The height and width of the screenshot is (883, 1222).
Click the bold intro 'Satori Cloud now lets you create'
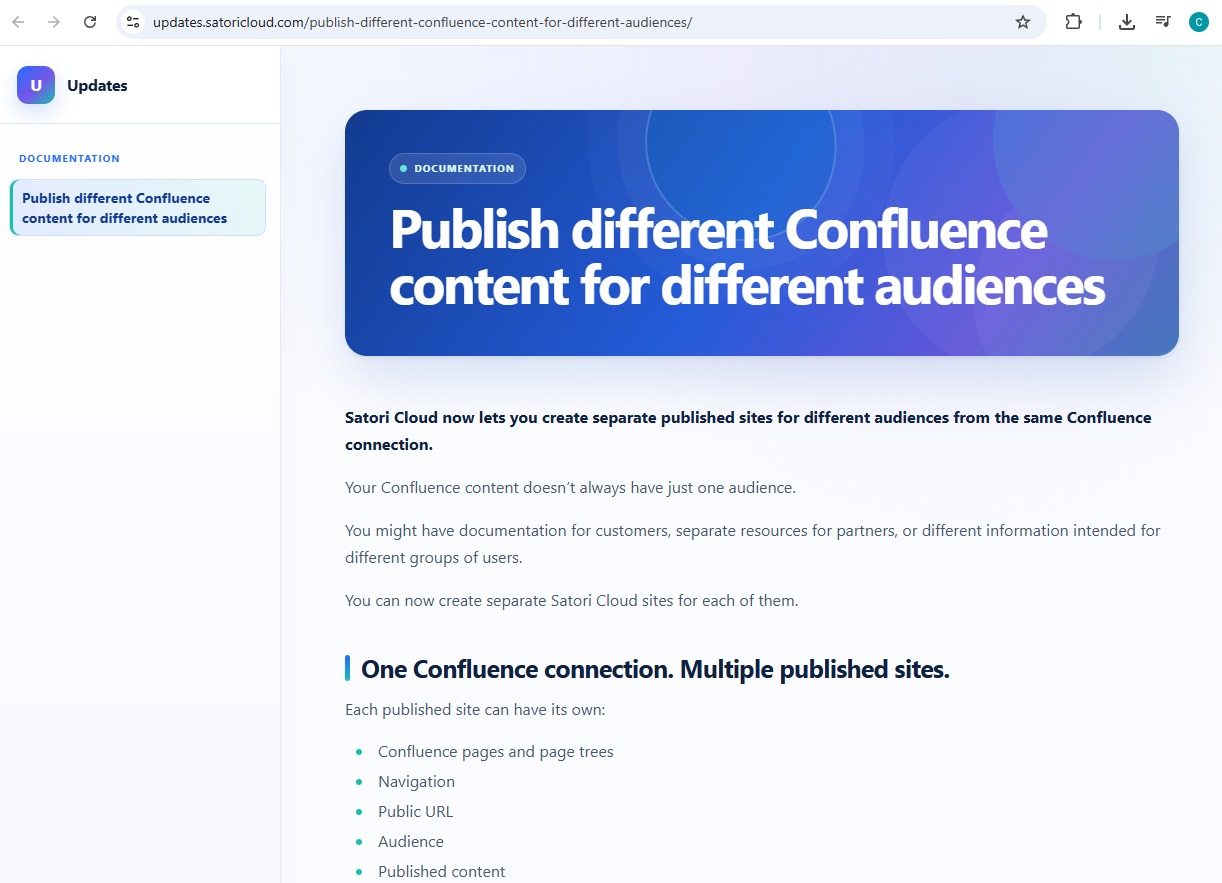[x=748, y=431]
